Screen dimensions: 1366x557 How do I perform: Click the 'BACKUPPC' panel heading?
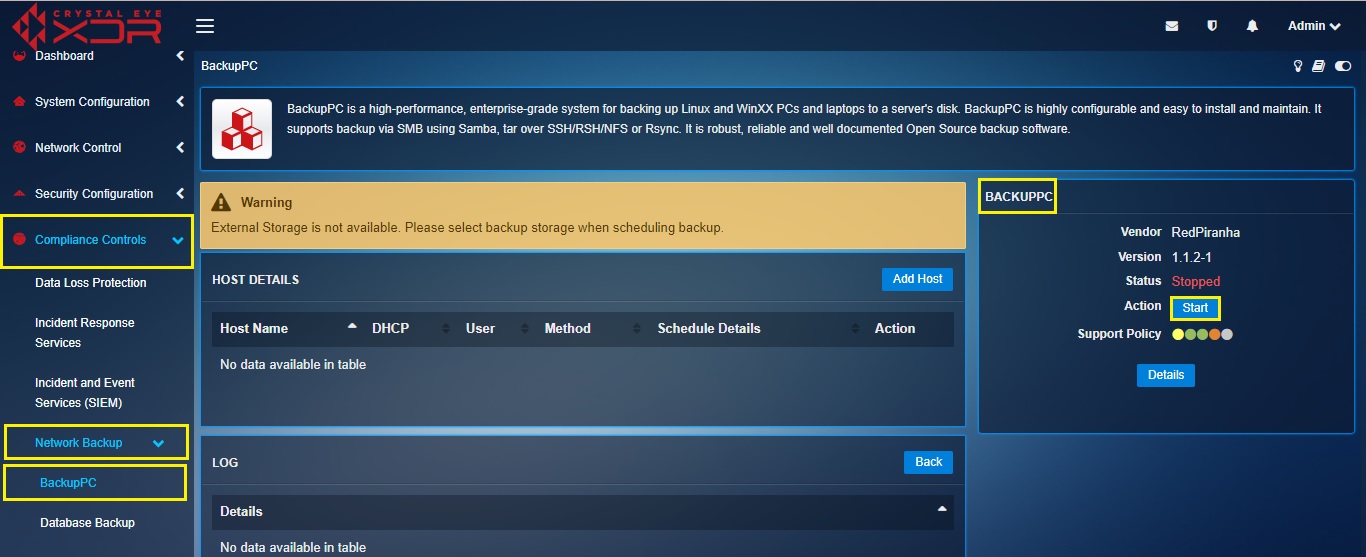click(1019, 197)
